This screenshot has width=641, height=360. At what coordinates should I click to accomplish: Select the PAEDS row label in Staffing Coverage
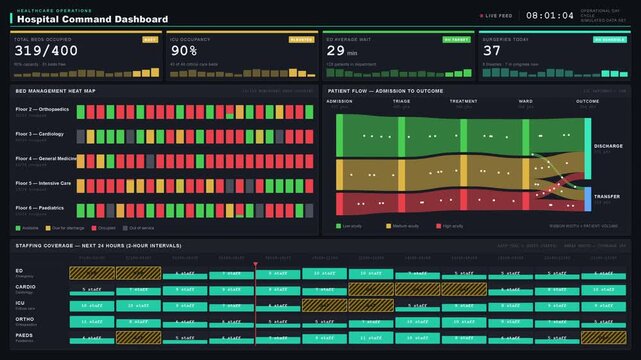(x=24, y=335)
